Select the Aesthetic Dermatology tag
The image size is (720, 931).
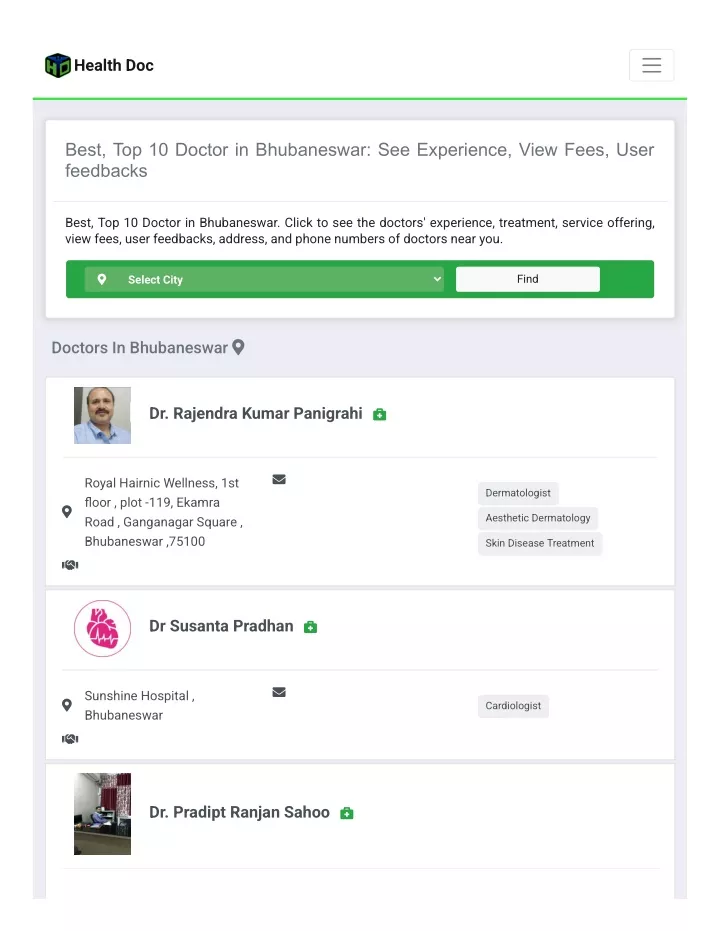tap(538, 518)
